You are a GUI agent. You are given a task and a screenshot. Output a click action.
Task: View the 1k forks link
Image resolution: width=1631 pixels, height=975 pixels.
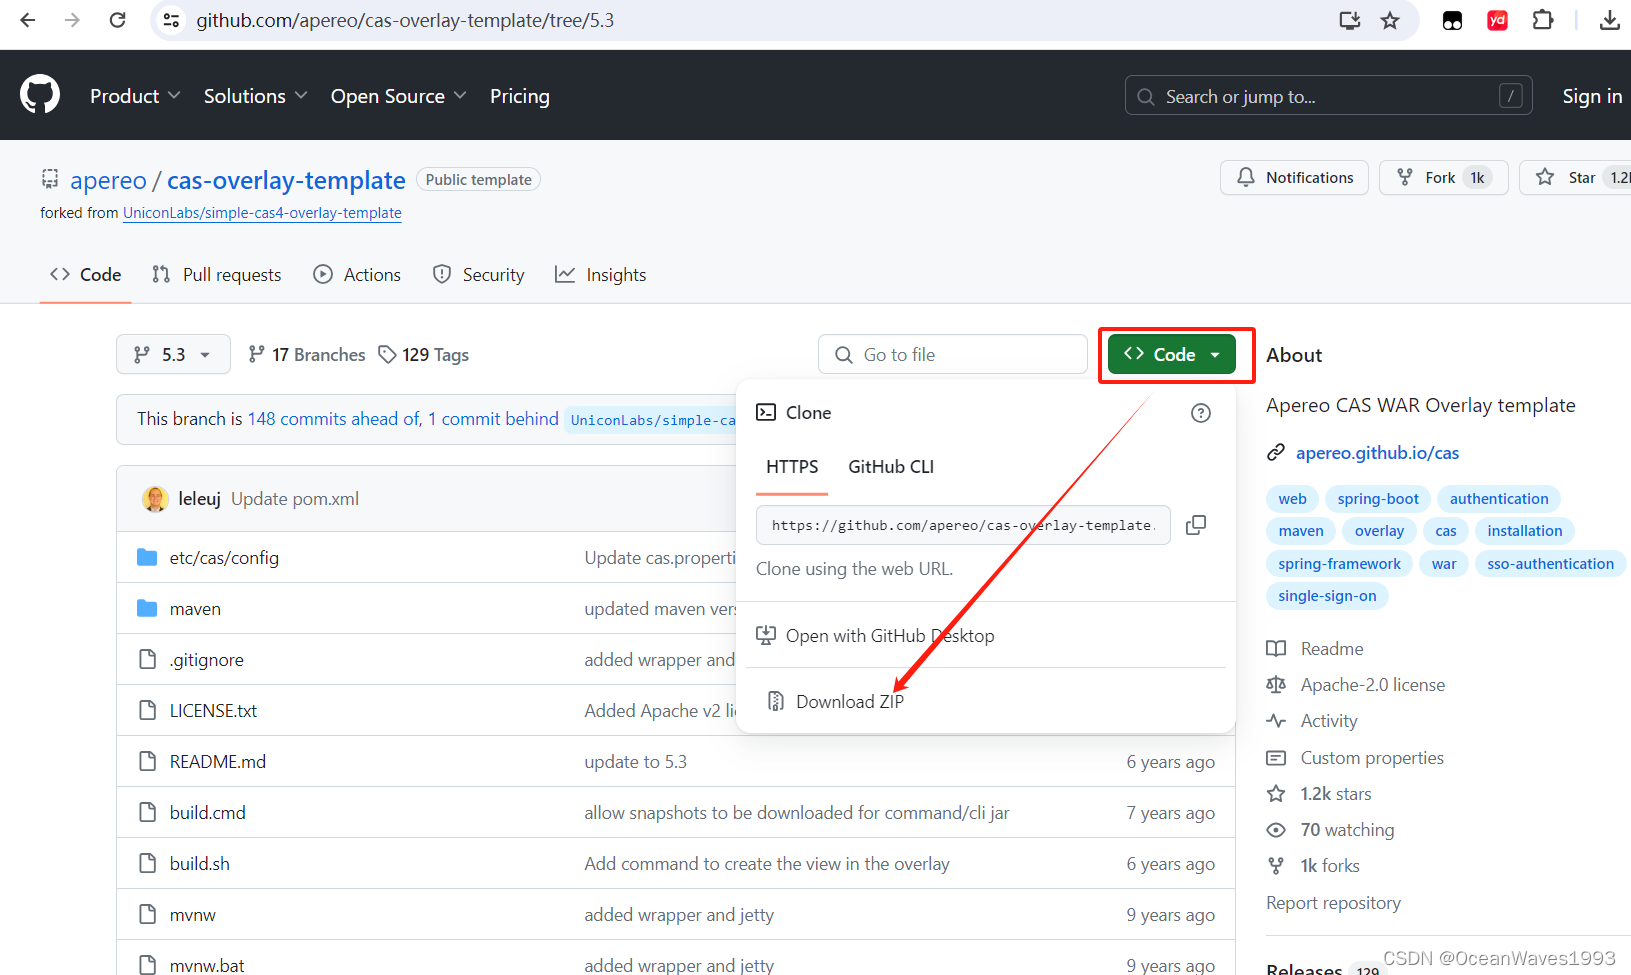tap(1330, 866)
